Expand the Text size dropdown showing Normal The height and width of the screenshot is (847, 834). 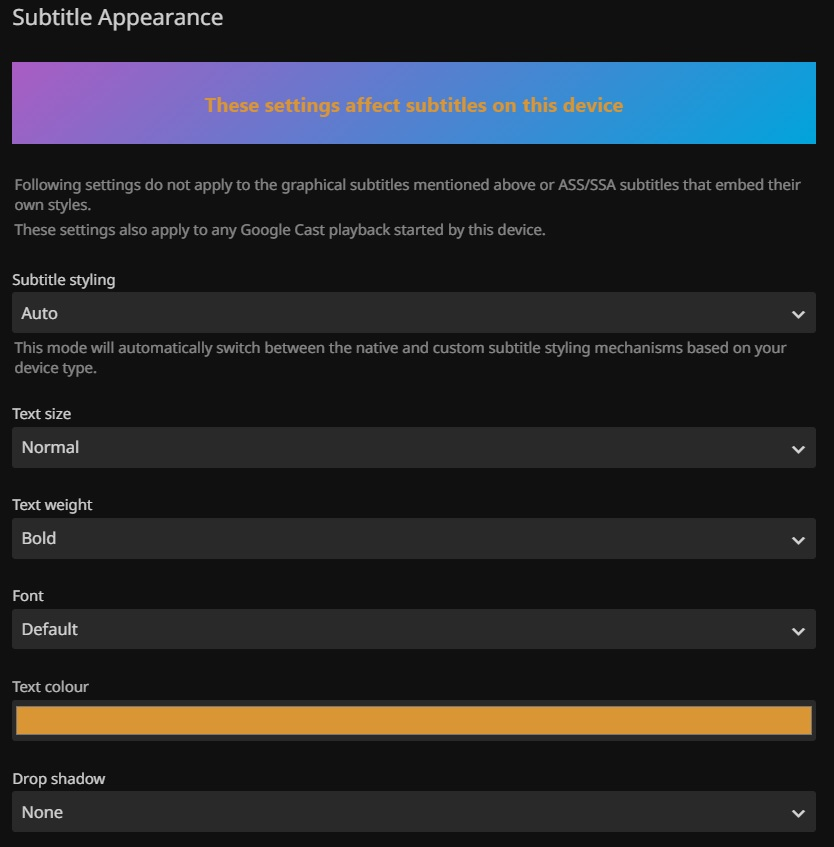click(400, 448)
